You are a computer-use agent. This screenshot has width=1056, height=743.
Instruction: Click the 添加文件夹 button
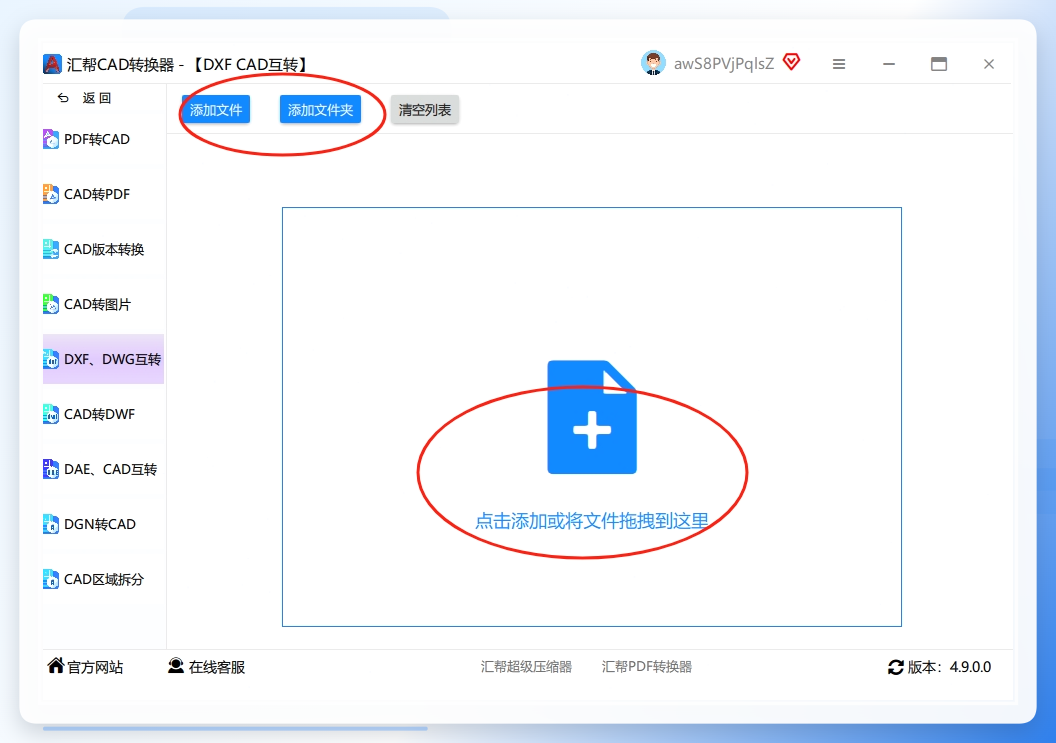[x=321, y=110]
